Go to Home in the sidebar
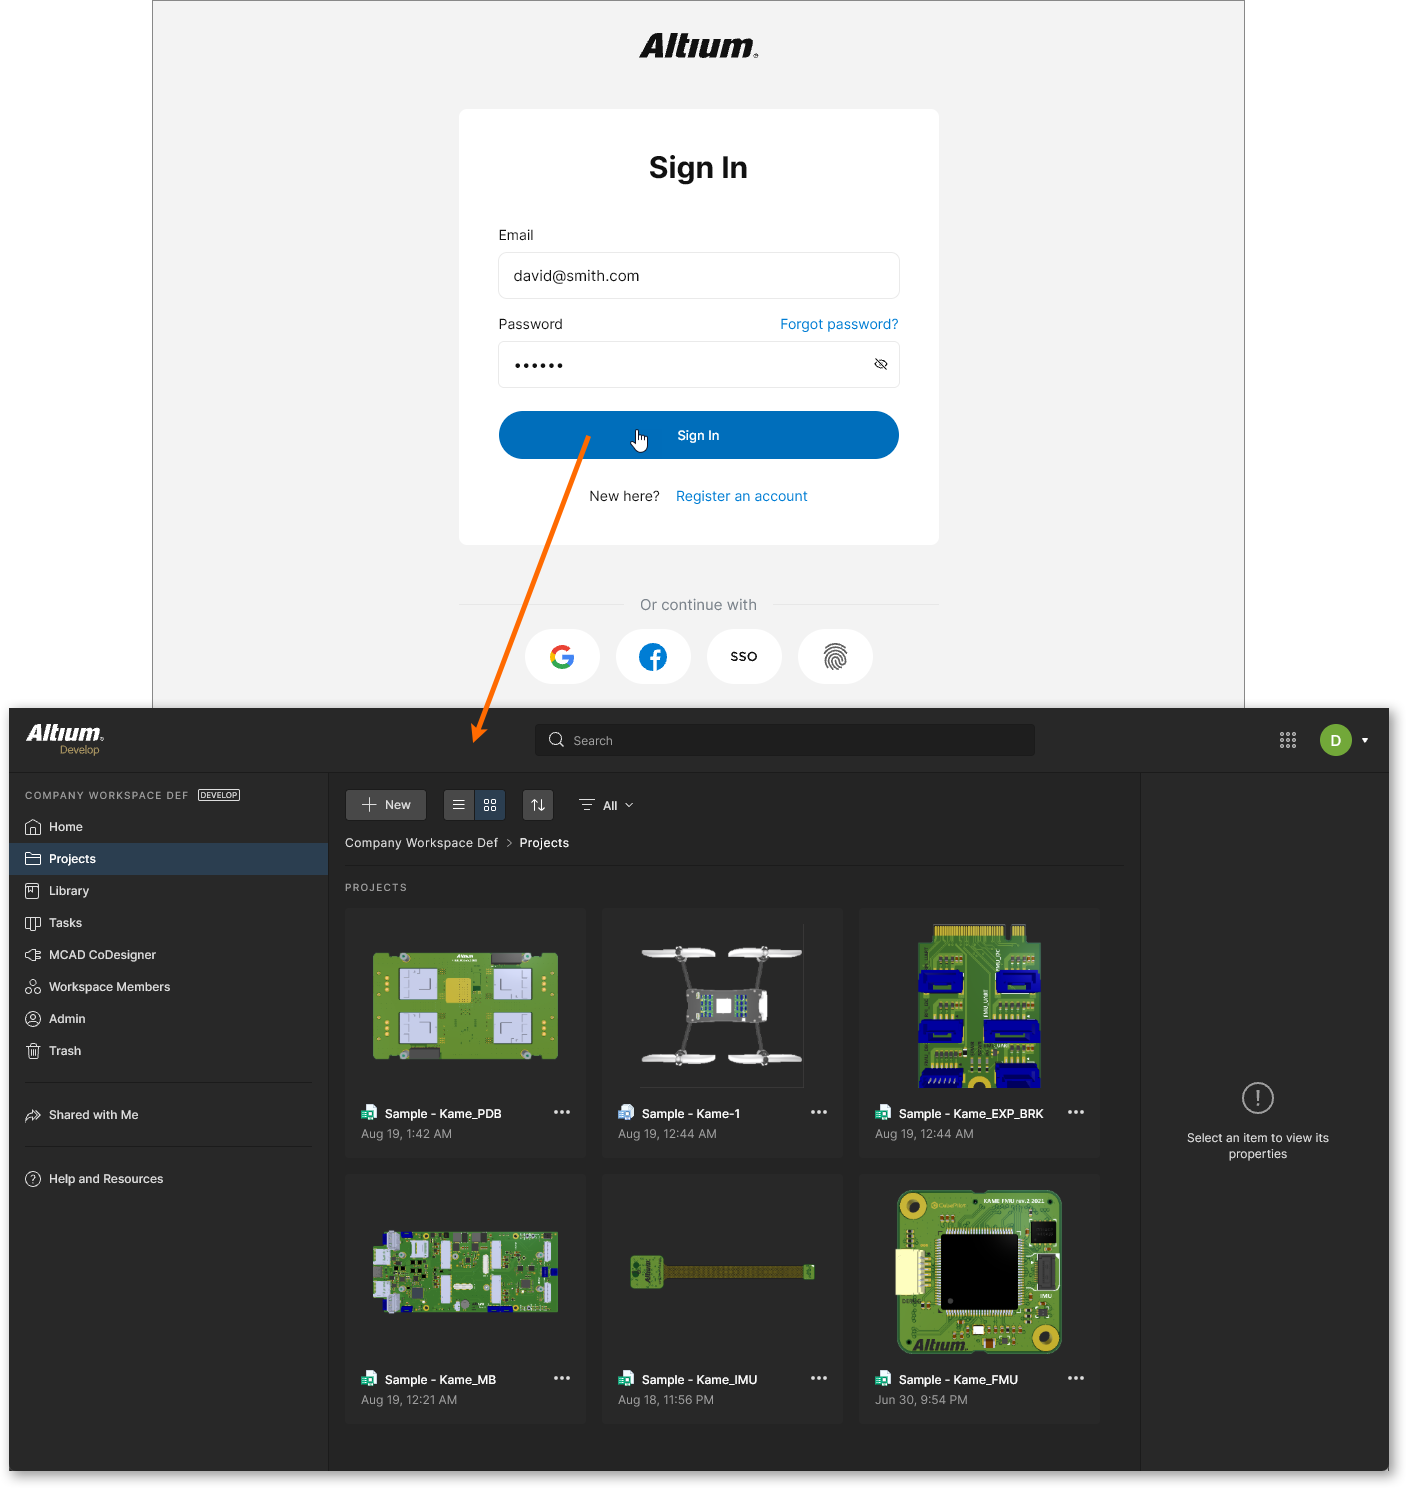The height and width of the screenshot is (1488, 1406). (168, 827)
